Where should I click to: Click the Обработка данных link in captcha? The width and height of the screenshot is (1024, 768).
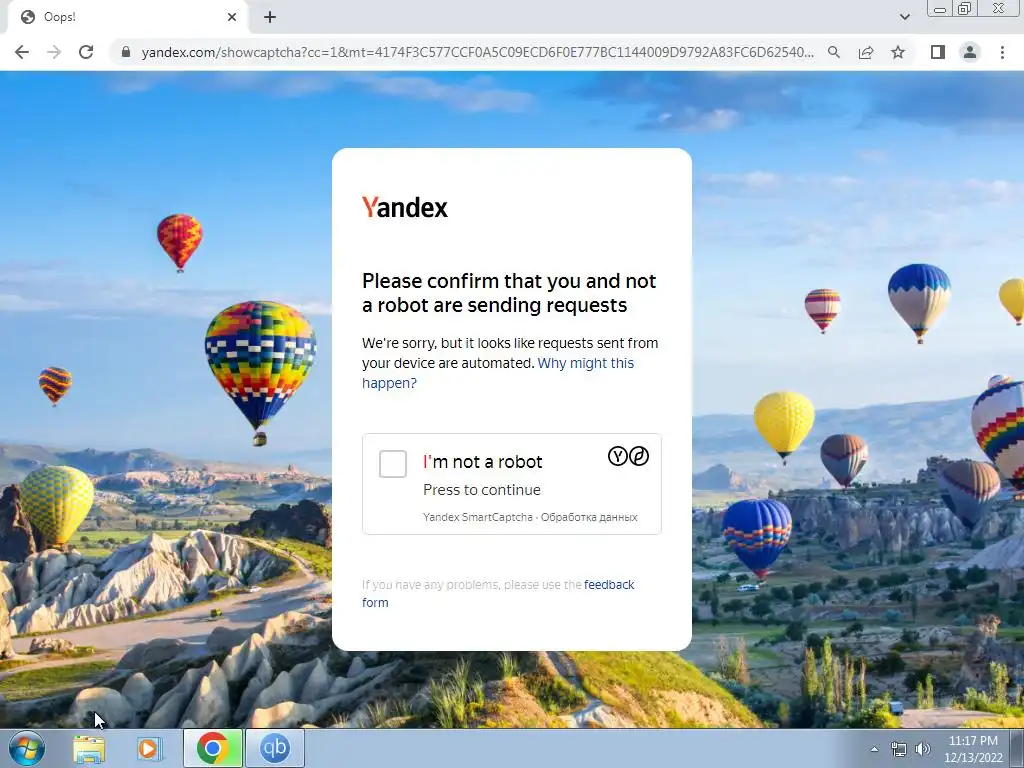click(589, 517)
